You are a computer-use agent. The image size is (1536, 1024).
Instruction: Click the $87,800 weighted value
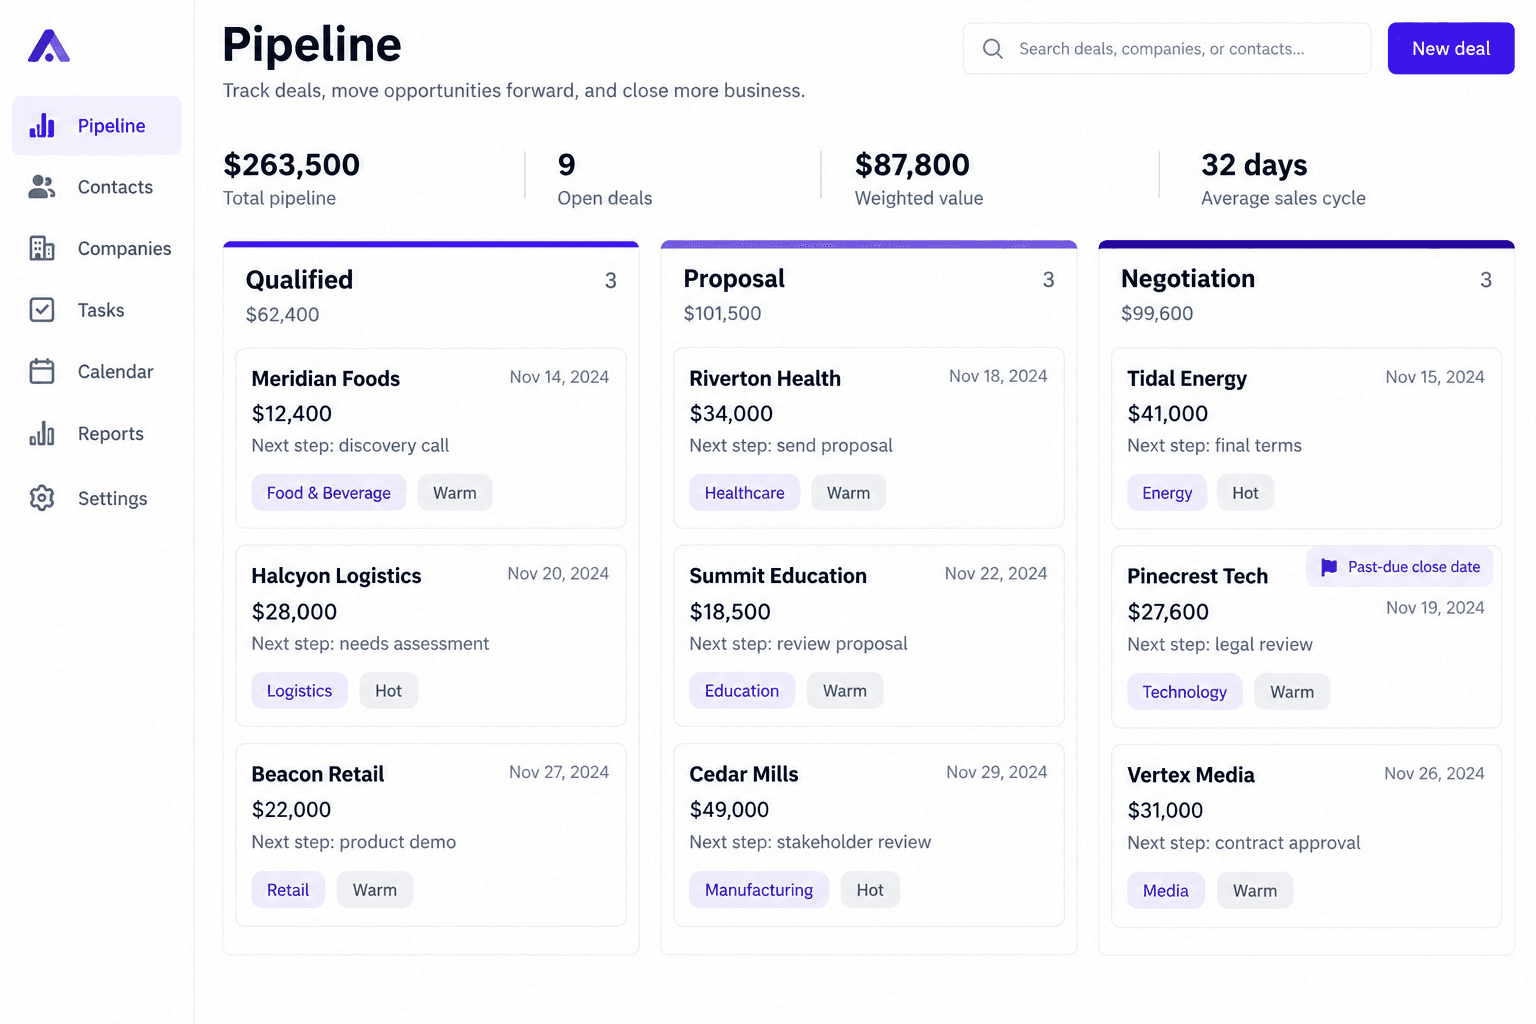pyautogui.click(x=912, y=165)
